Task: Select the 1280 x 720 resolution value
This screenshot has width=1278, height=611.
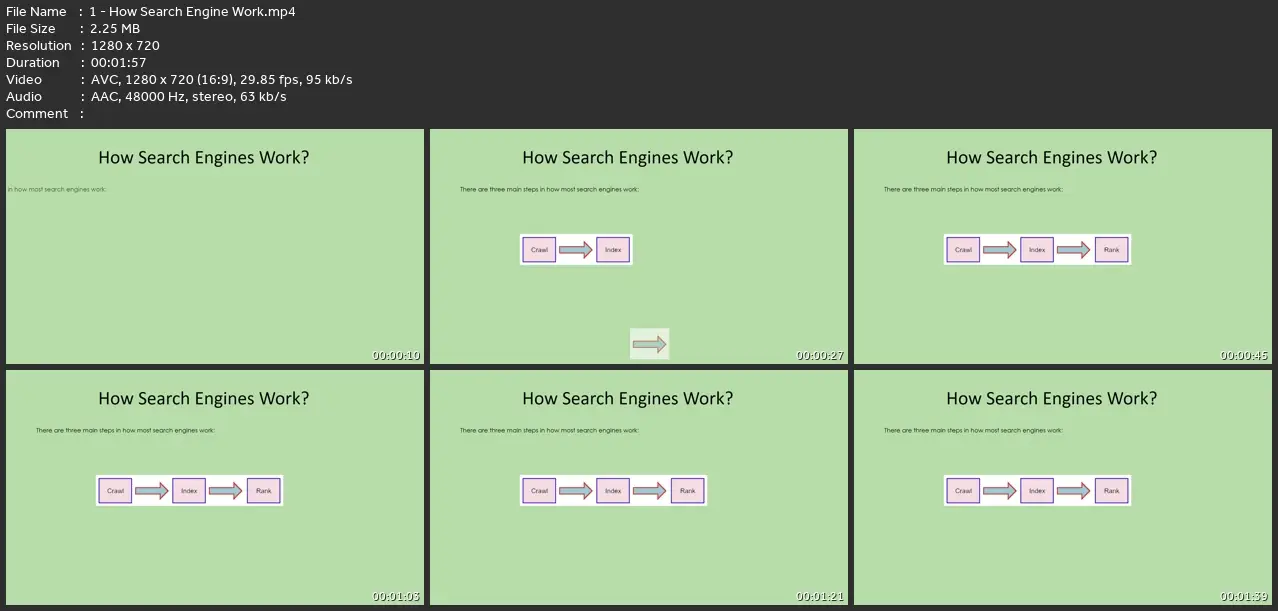Action: click(x=124, y=46)
